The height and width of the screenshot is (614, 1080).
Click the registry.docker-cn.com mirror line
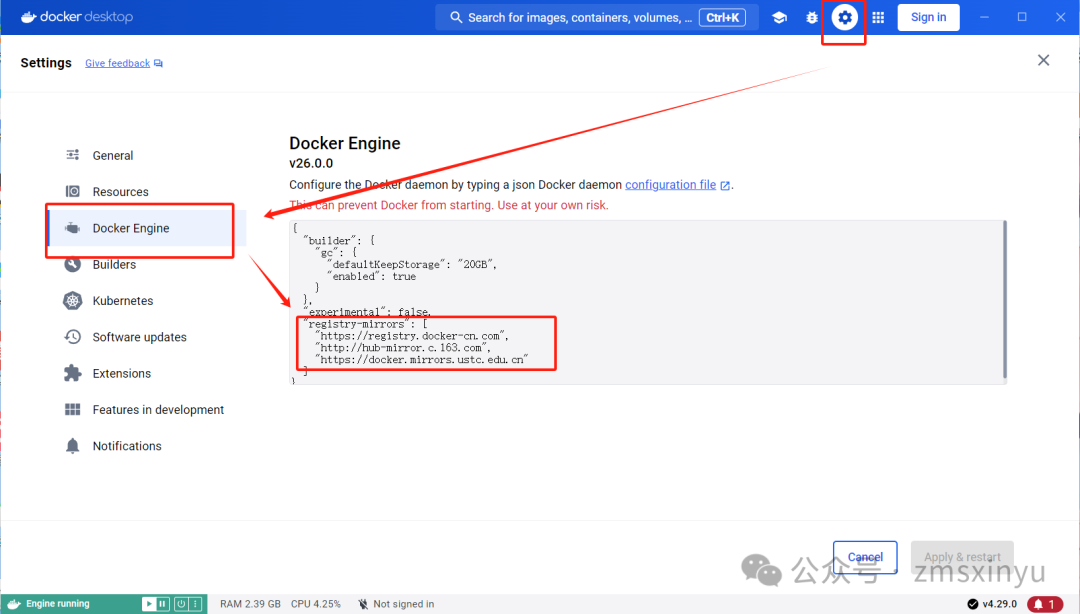(413, 336)
